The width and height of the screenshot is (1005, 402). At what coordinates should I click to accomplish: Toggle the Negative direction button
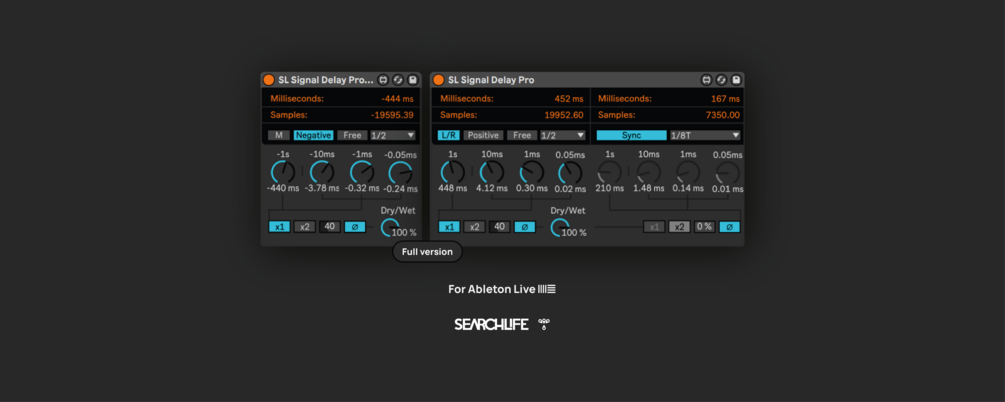pyautogui.click(x=313, y=135)
